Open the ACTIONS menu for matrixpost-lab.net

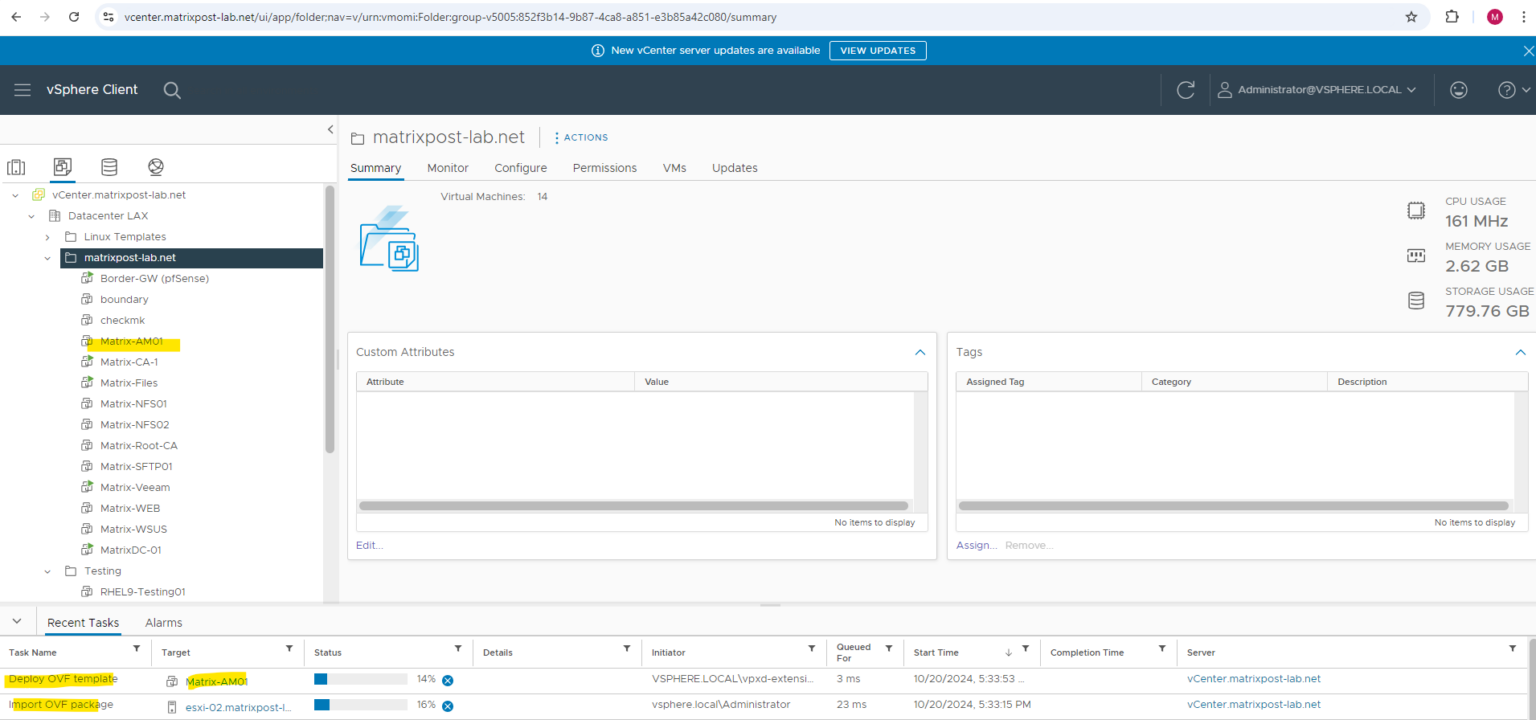580,137
